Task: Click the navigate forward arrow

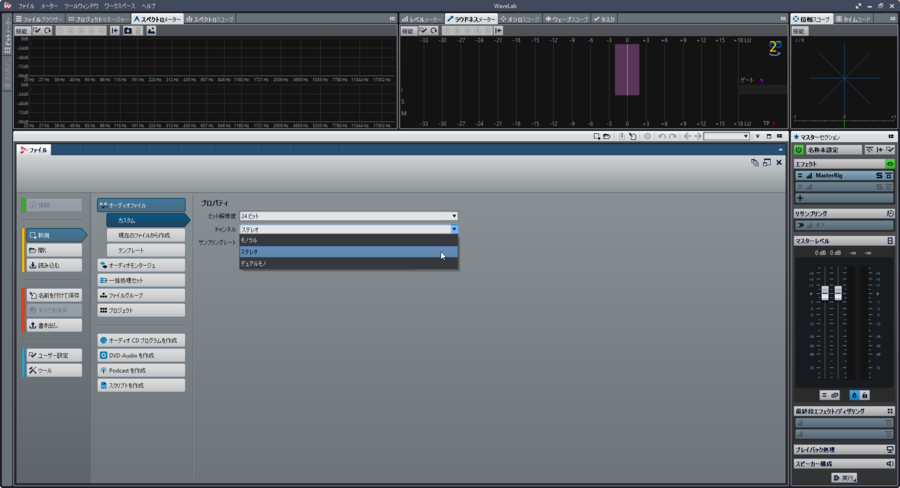Action: click(698, 136)
